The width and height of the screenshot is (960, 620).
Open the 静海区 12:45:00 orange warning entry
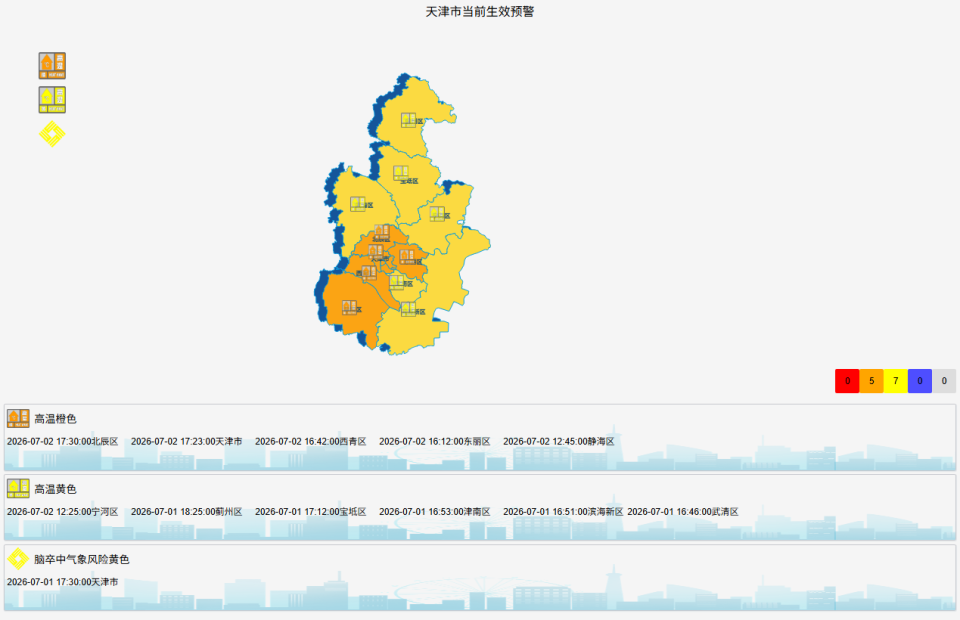point(559,441)
